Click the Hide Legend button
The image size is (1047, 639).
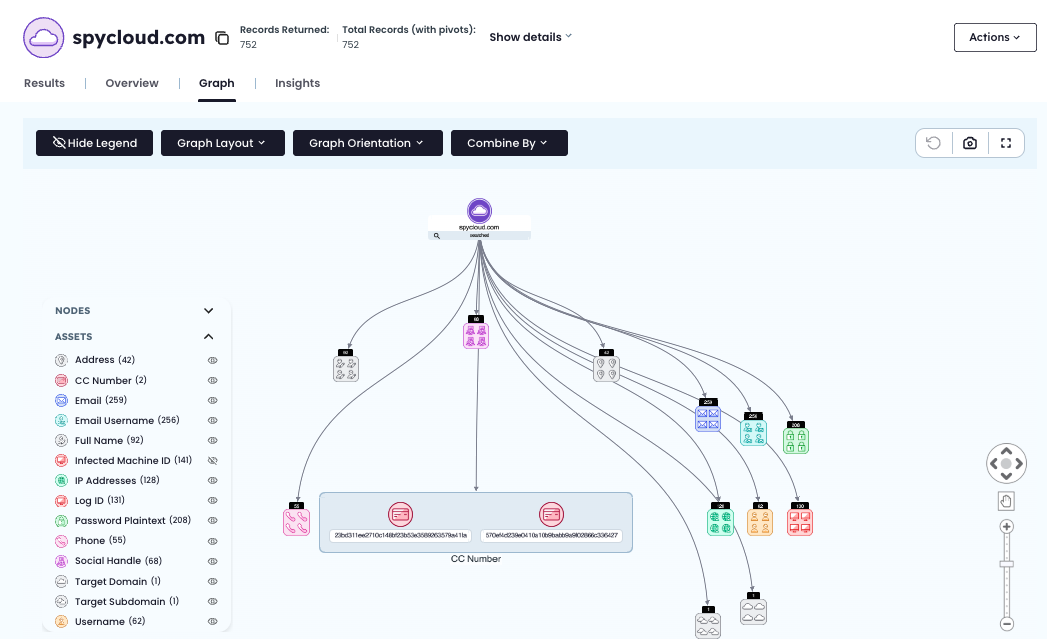click(94, 143)
